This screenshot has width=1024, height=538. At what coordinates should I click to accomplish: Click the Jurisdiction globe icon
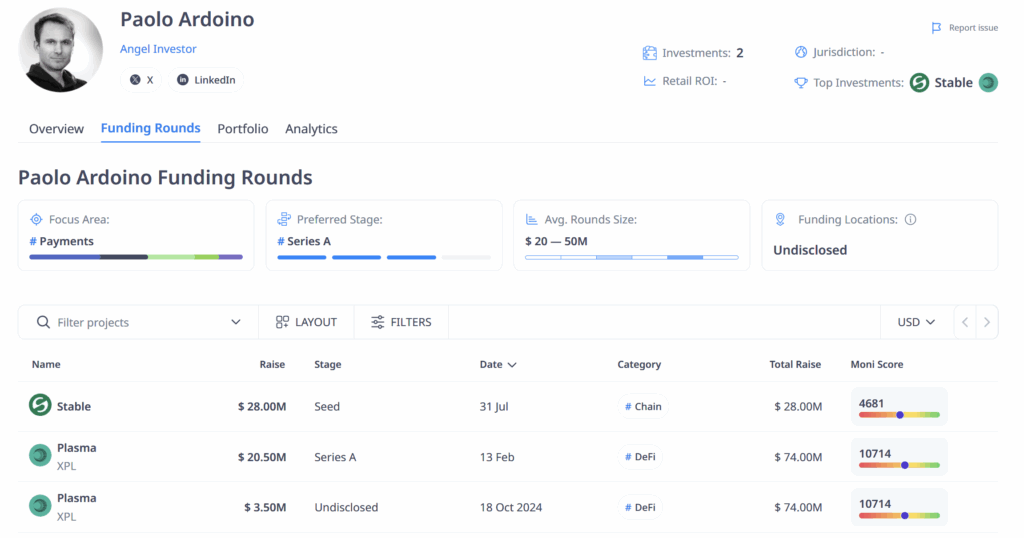pos(801,52)
